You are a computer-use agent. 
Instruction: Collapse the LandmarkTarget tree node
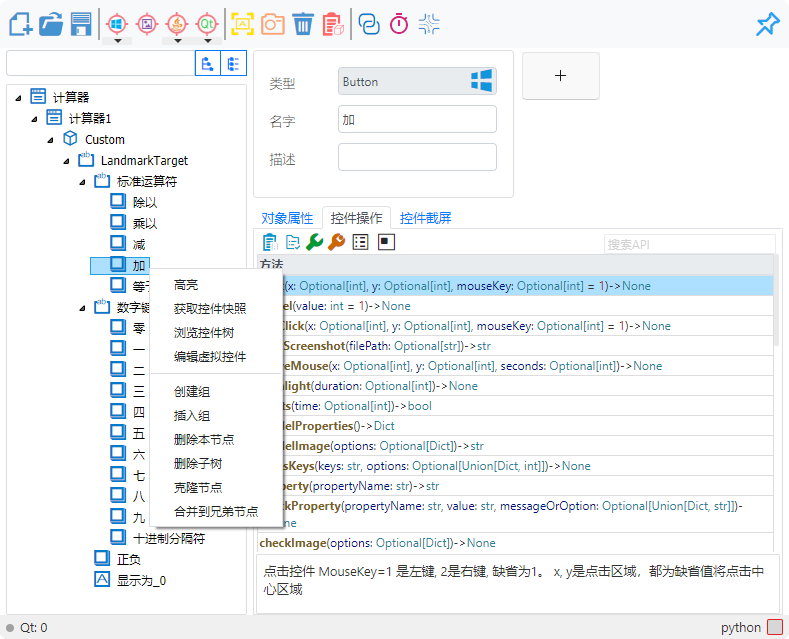(66, 161)
